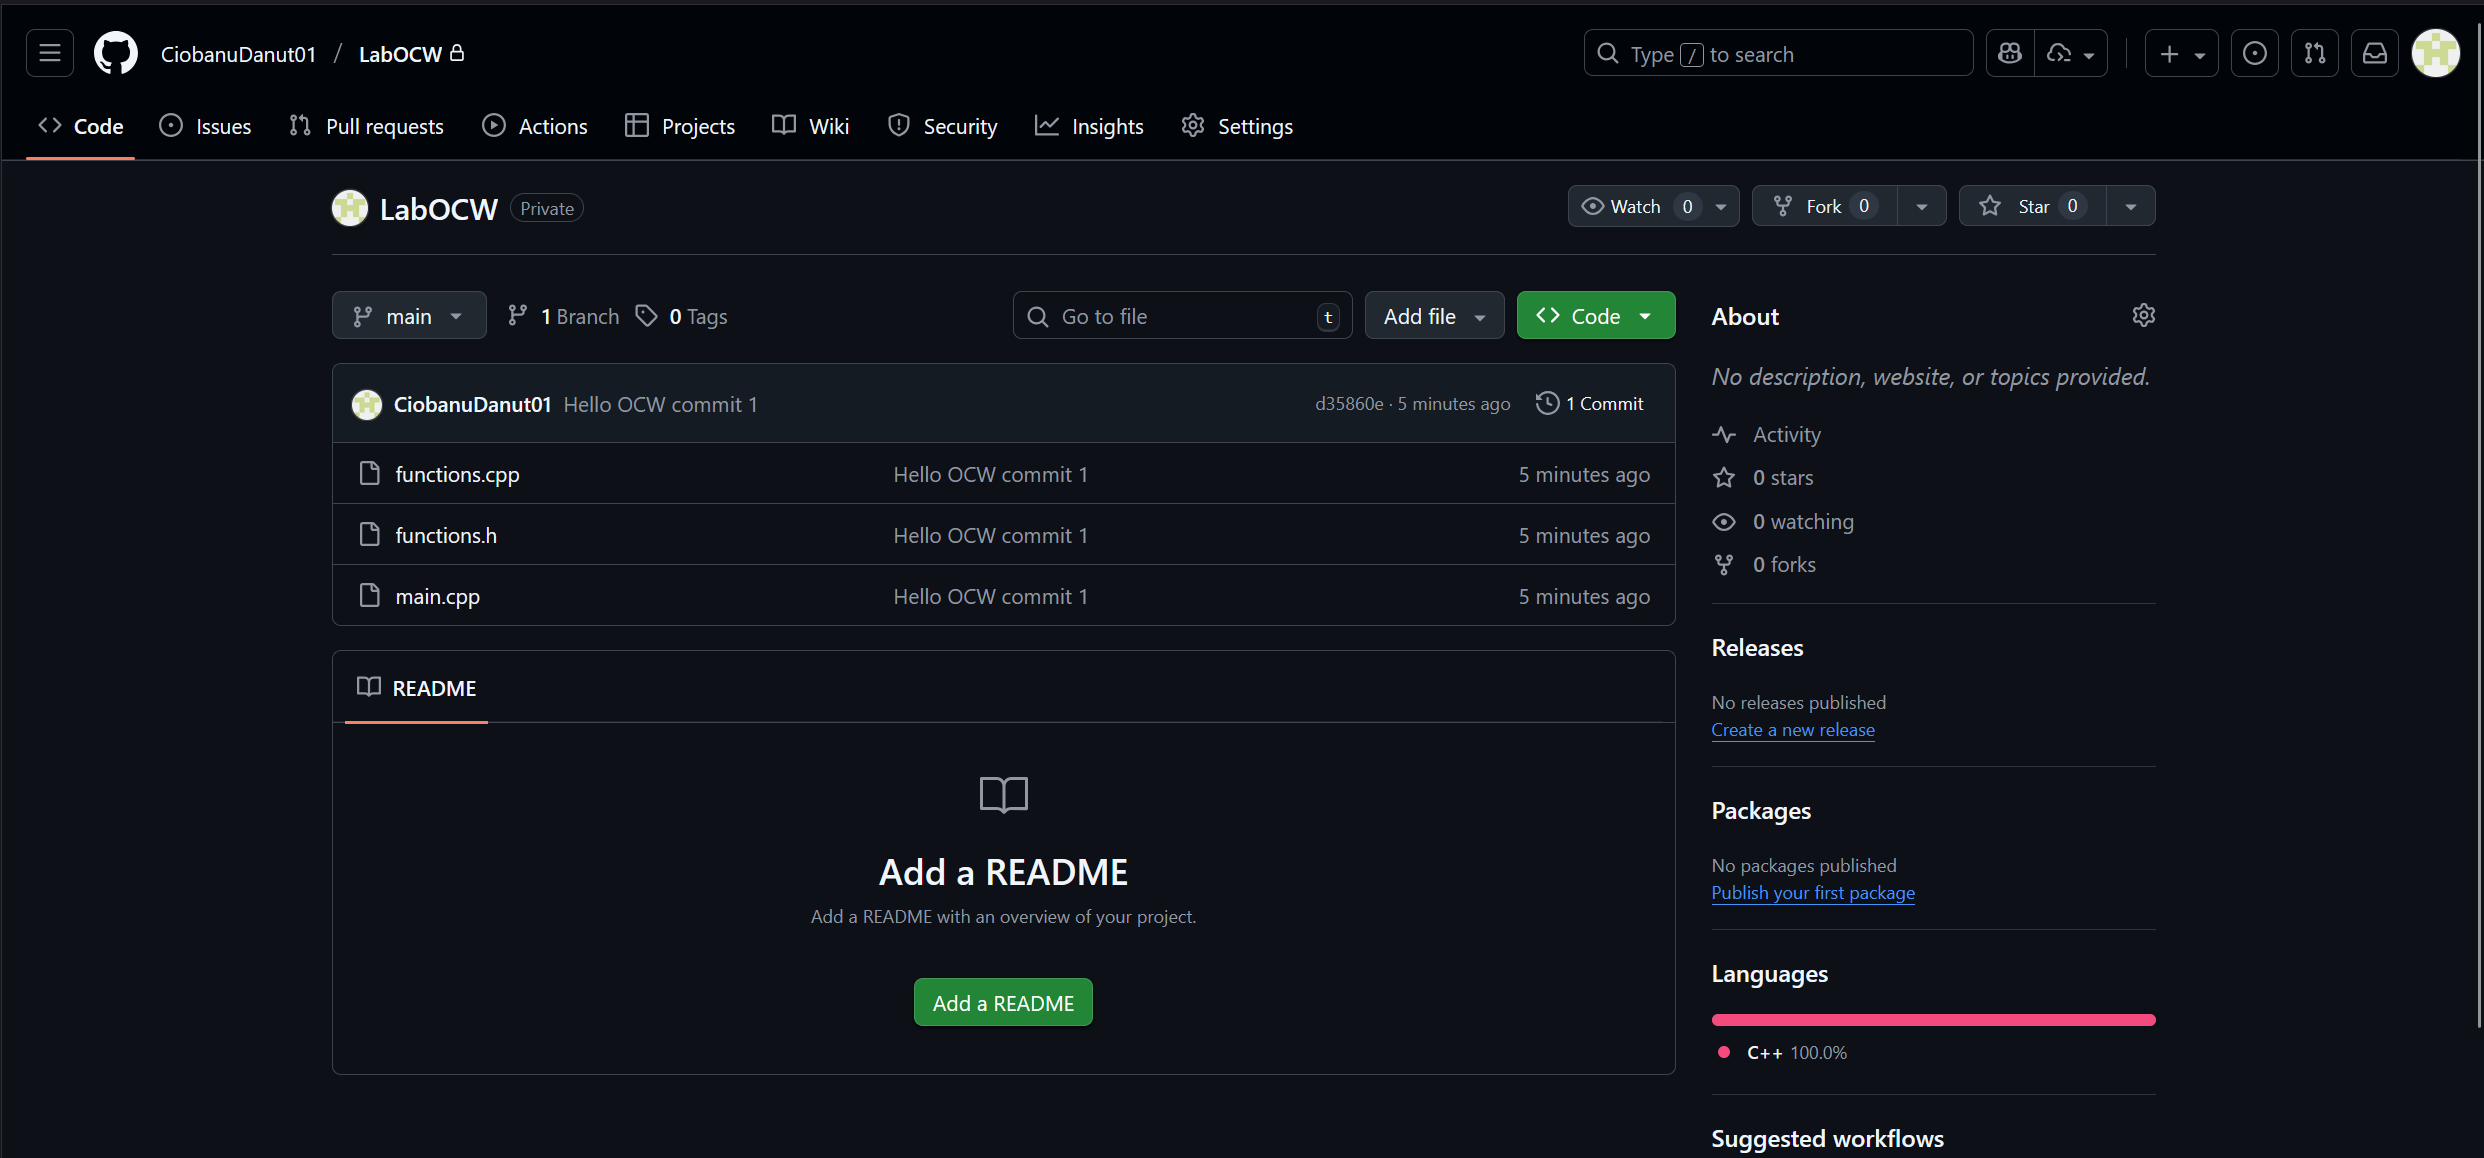Click the GitHub octocat logo

coord(116,53)
